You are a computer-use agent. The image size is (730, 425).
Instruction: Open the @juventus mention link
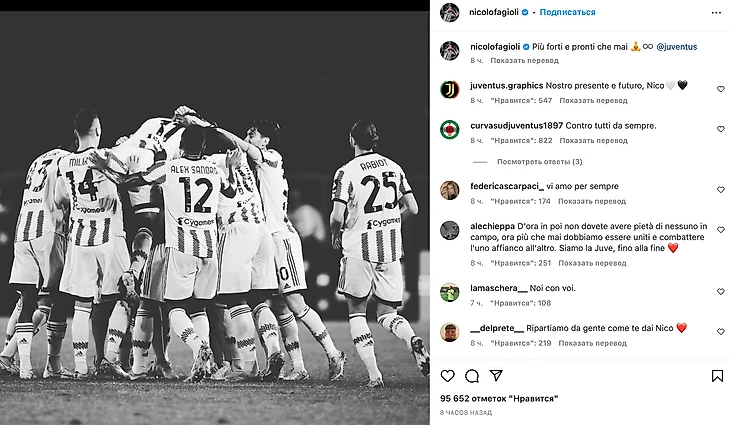[x=676, y=47]
